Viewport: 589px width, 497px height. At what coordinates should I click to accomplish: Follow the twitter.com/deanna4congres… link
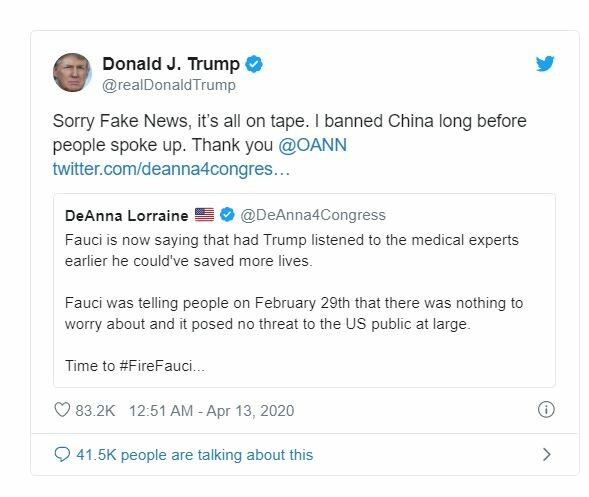[x=171, y=169]
